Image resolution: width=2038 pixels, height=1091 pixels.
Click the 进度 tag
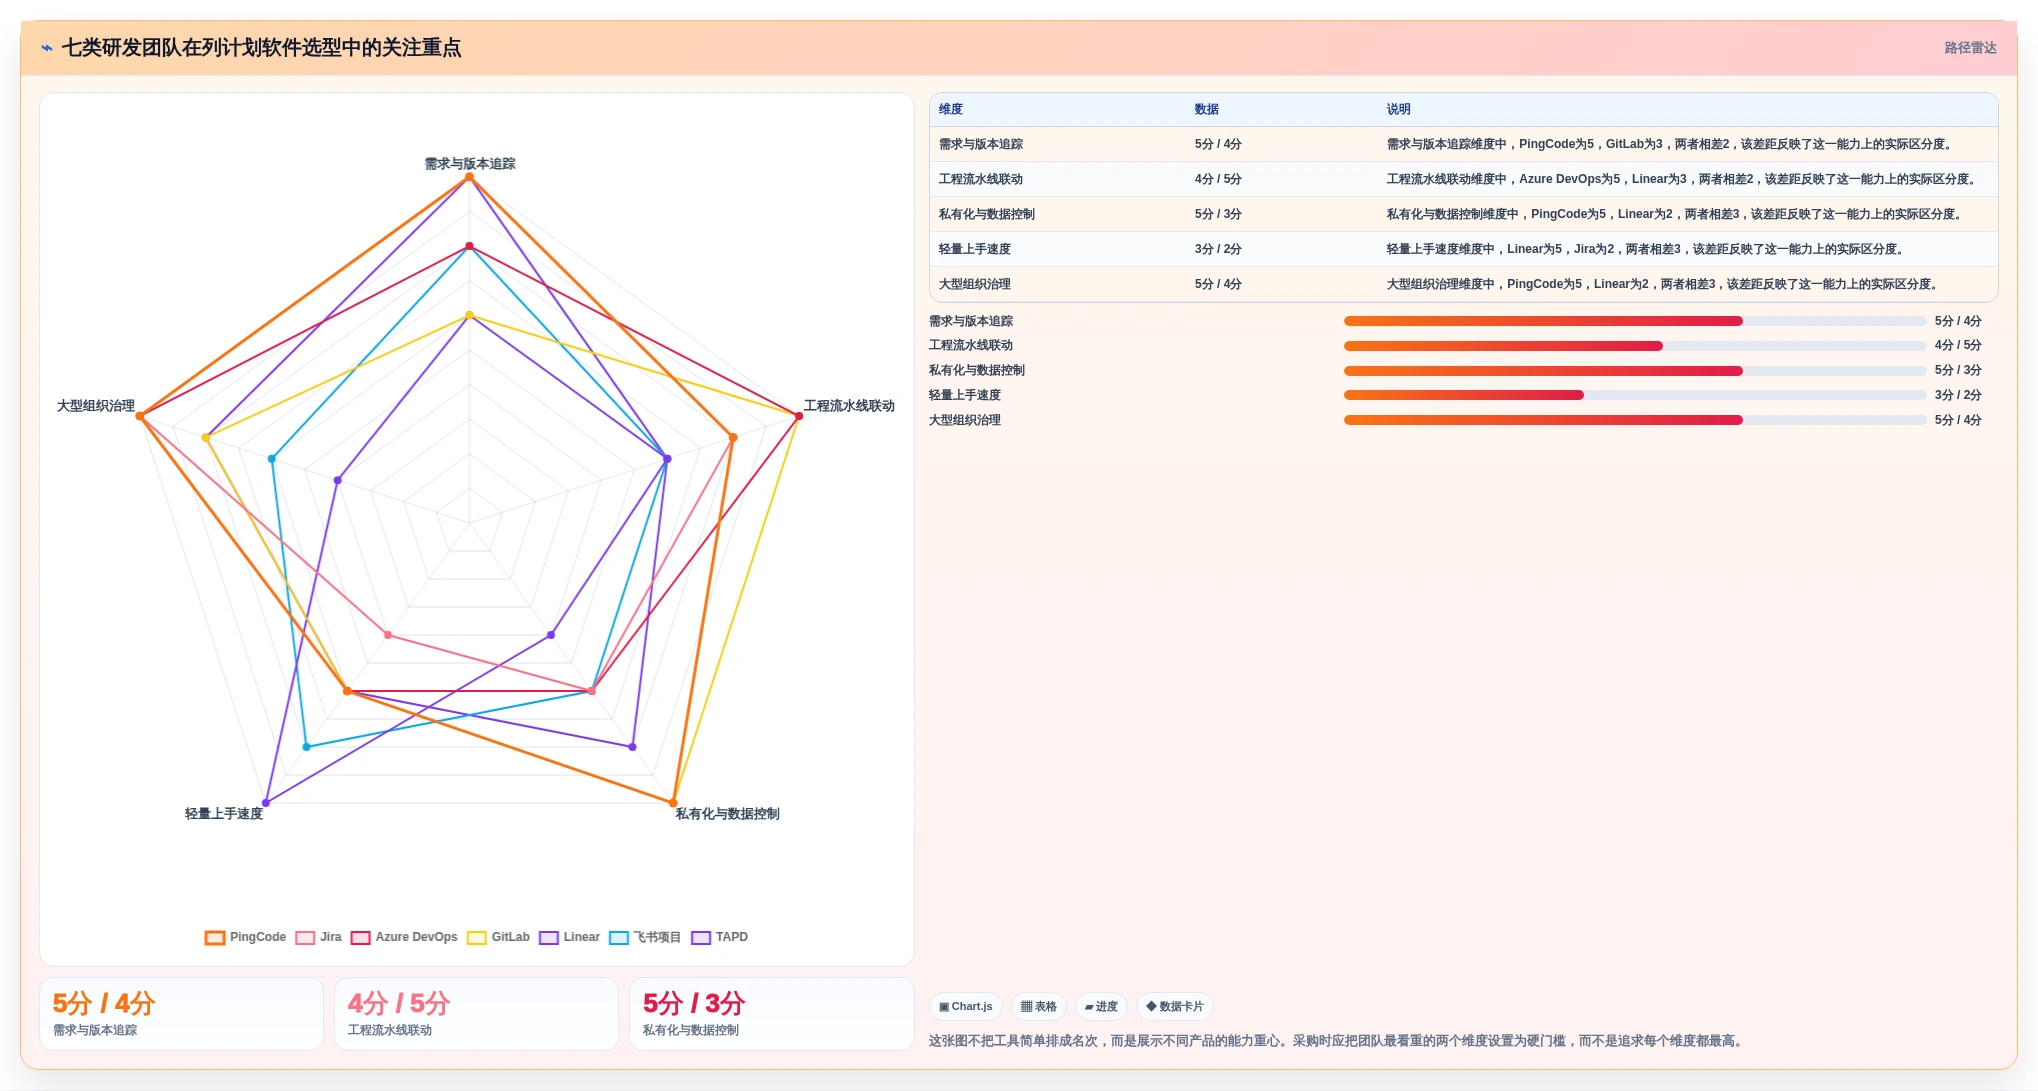coord(1101,1006)
